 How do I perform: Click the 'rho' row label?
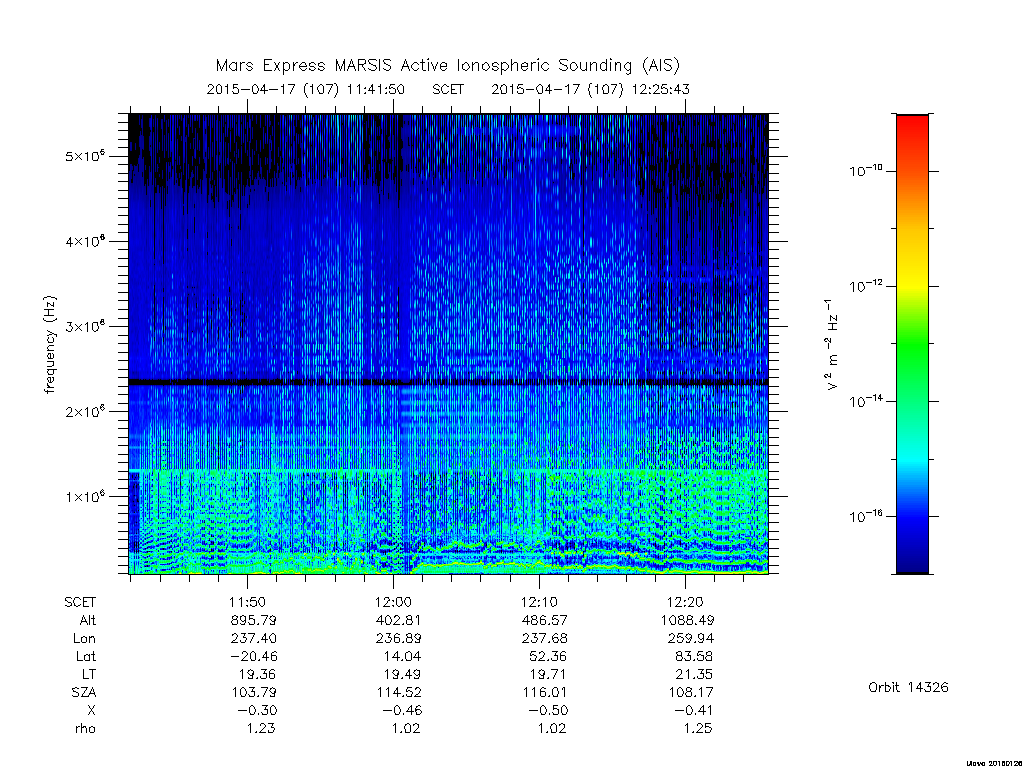[85, 728]
